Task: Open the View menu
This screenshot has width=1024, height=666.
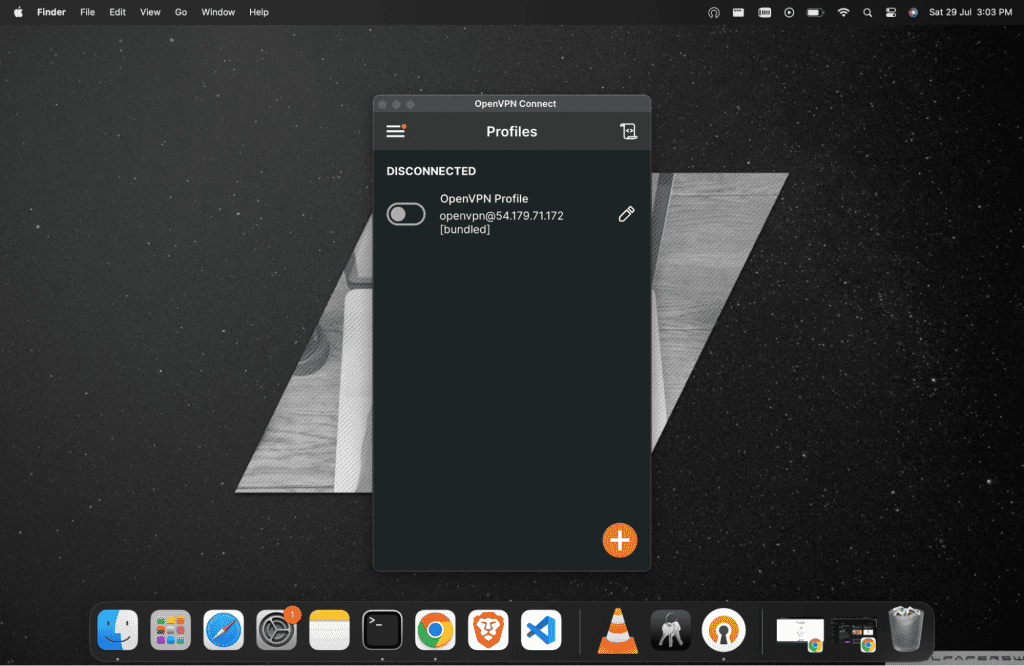Action: (150, 12)
